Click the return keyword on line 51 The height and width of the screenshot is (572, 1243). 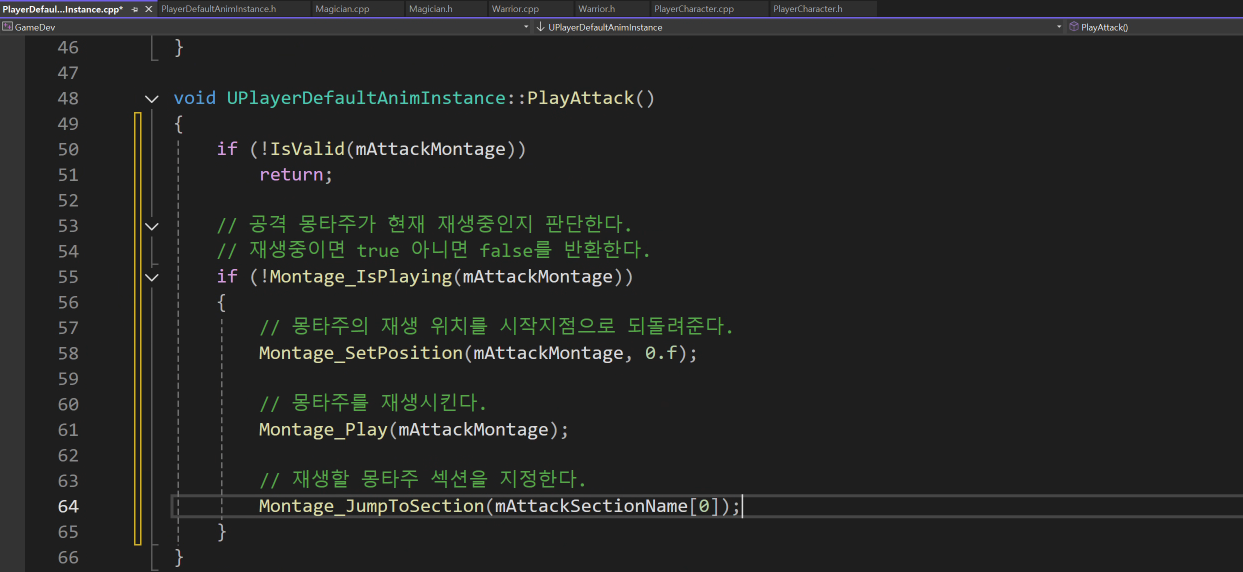pyautogui.click(x=291, y=174)
